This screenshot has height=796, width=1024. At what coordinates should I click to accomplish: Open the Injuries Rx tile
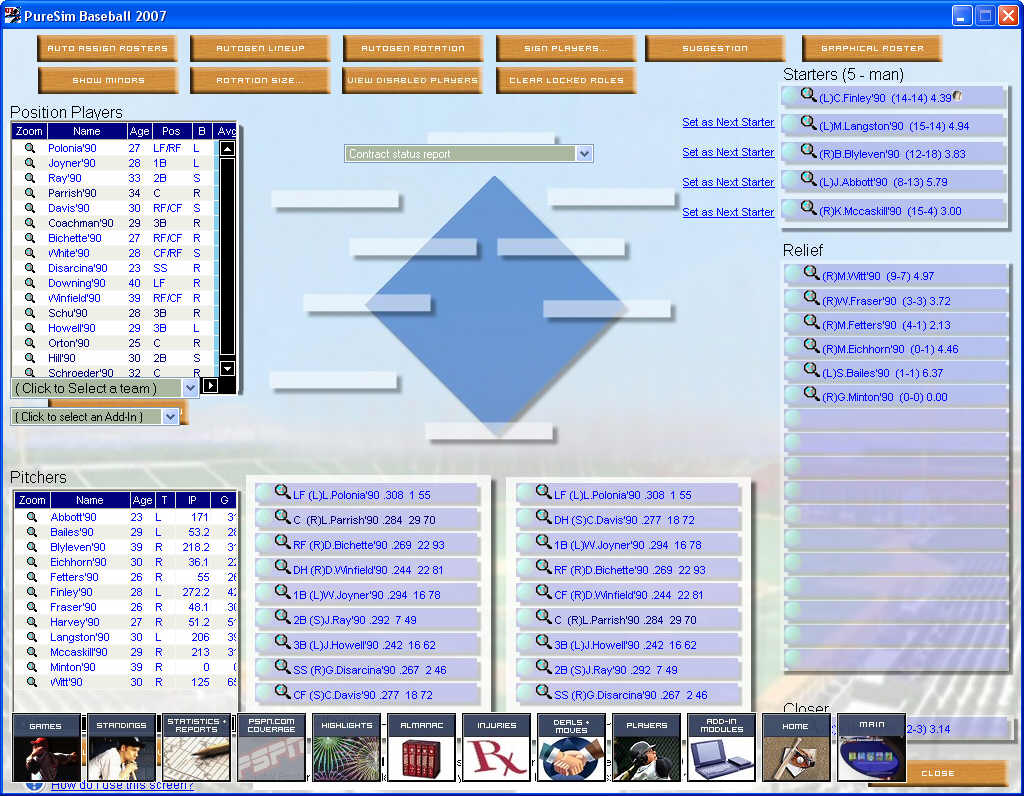(496, 748)
